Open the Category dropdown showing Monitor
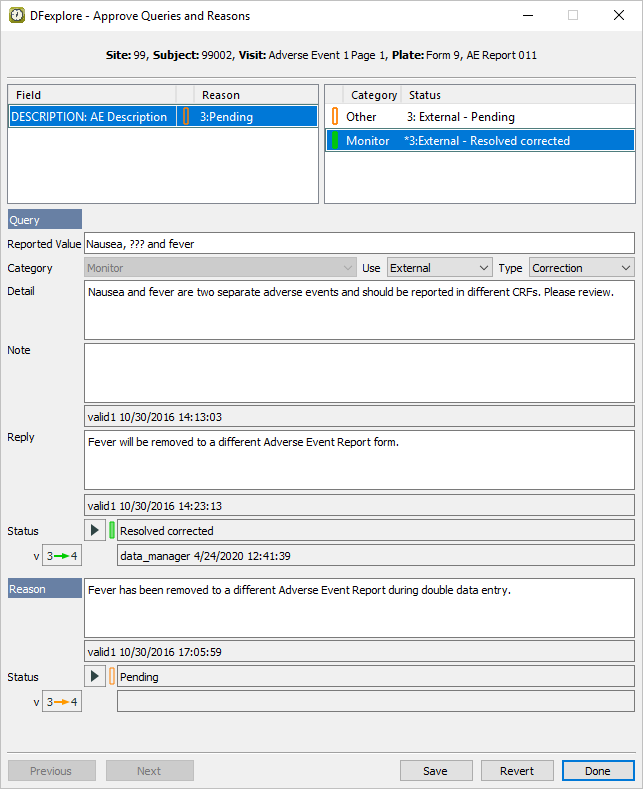 click(220, 268)
